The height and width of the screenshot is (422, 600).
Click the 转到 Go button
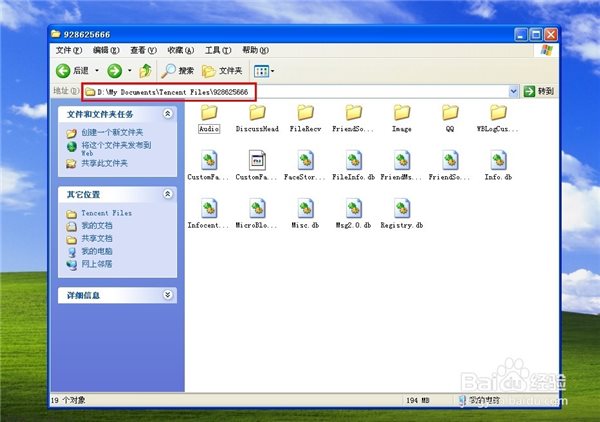(x=538, y=91)
